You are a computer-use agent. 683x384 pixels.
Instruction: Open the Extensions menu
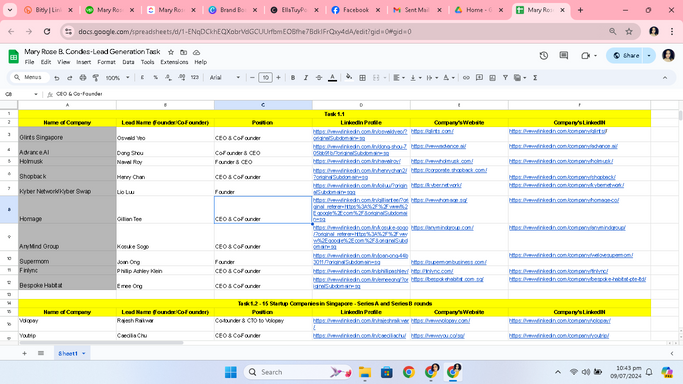pyautogui.click(x=174, y=62)
